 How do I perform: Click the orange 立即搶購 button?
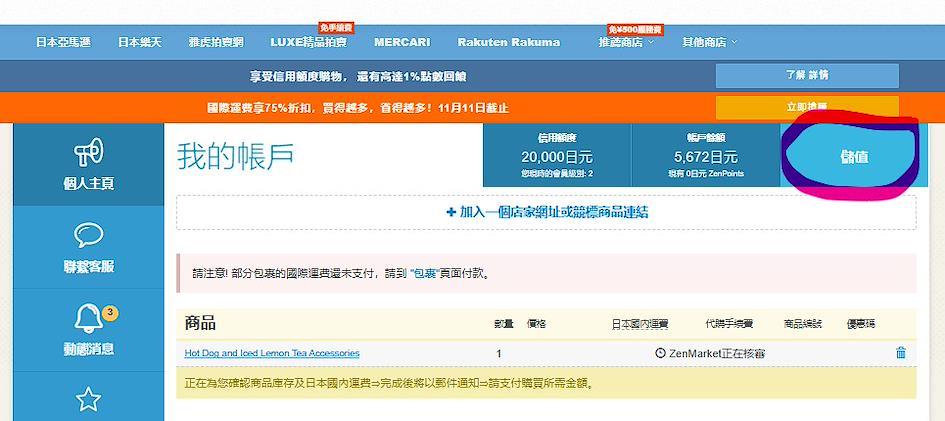click(x=807, y=107)
